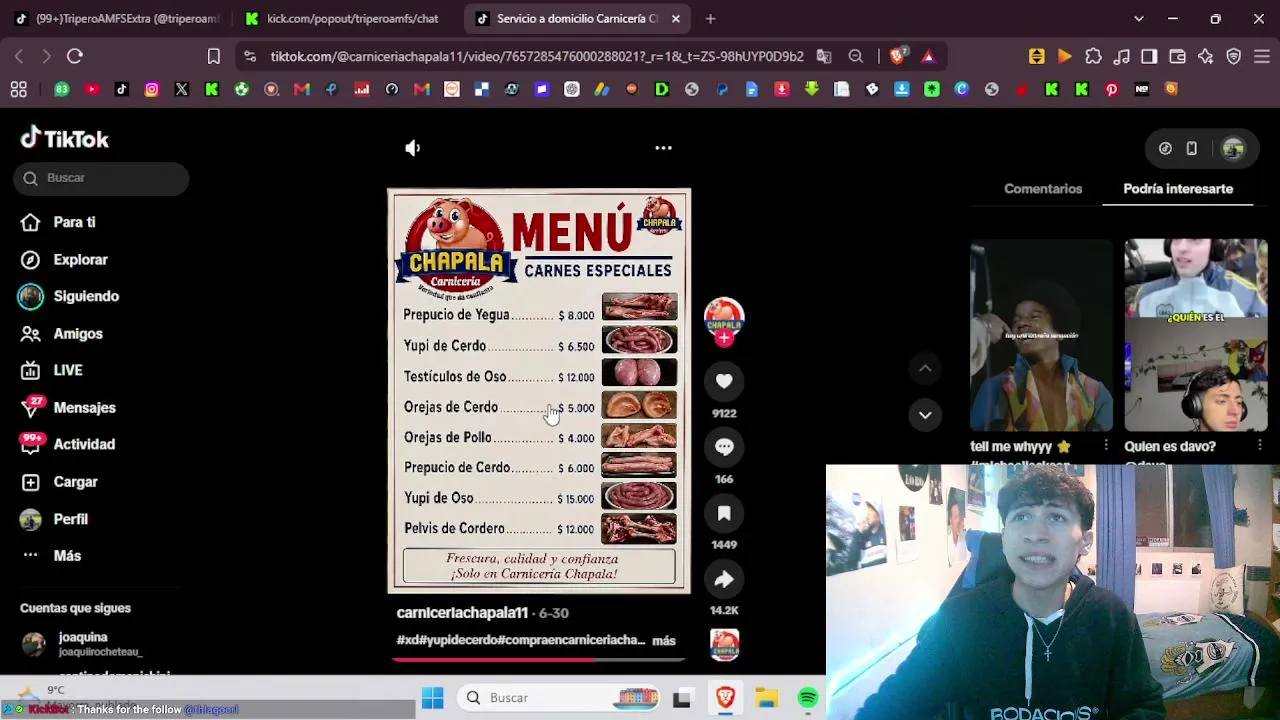Open the Pinterest bookmark
Image resolution: width=1280 pixels, height=720 pixels.
pos(1112,90)
